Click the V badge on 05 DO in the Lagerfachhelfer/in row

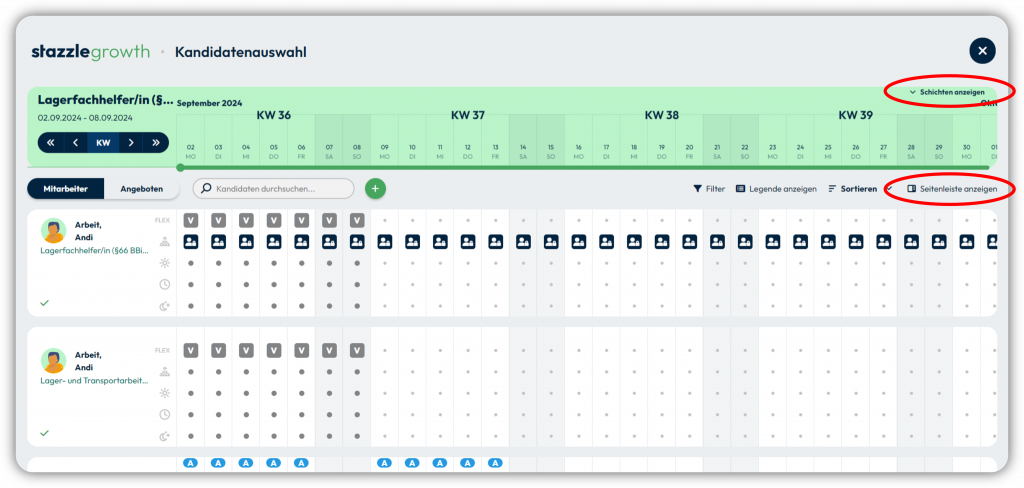point(273,221)
